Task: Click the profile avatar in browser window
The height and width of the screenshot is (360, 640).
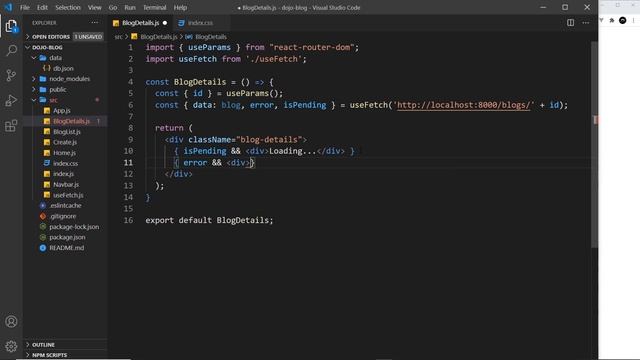Action: pos(622,20)
